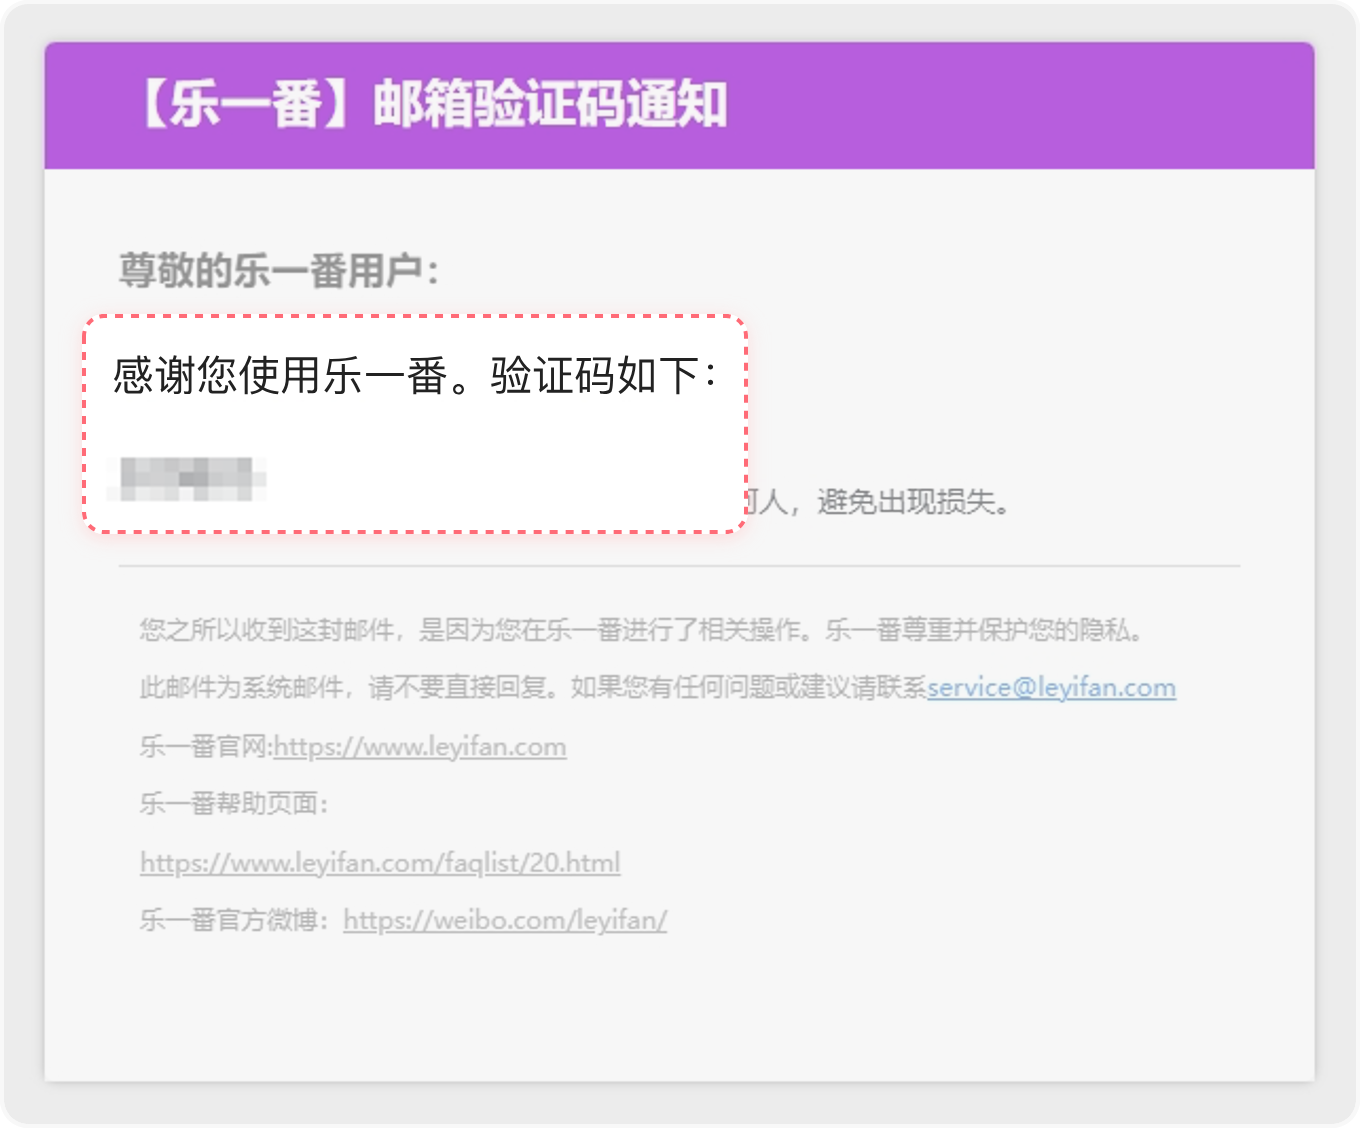This screenshot has width=1360, height=1128.
Task: Click the 尊敬的乐一番用户 greeting line
Action: pos(279,270)
